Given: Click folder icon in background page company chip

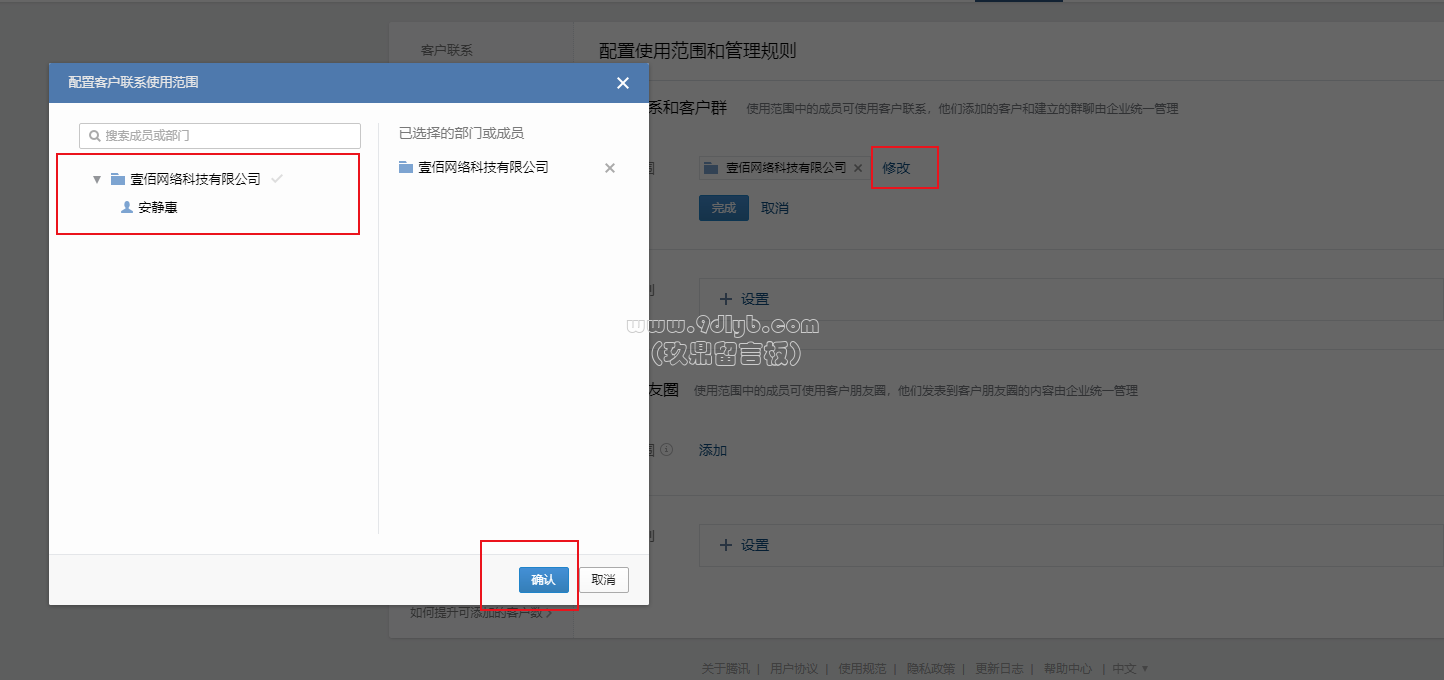Looking at the screenshot, I should tap(711, 168).
